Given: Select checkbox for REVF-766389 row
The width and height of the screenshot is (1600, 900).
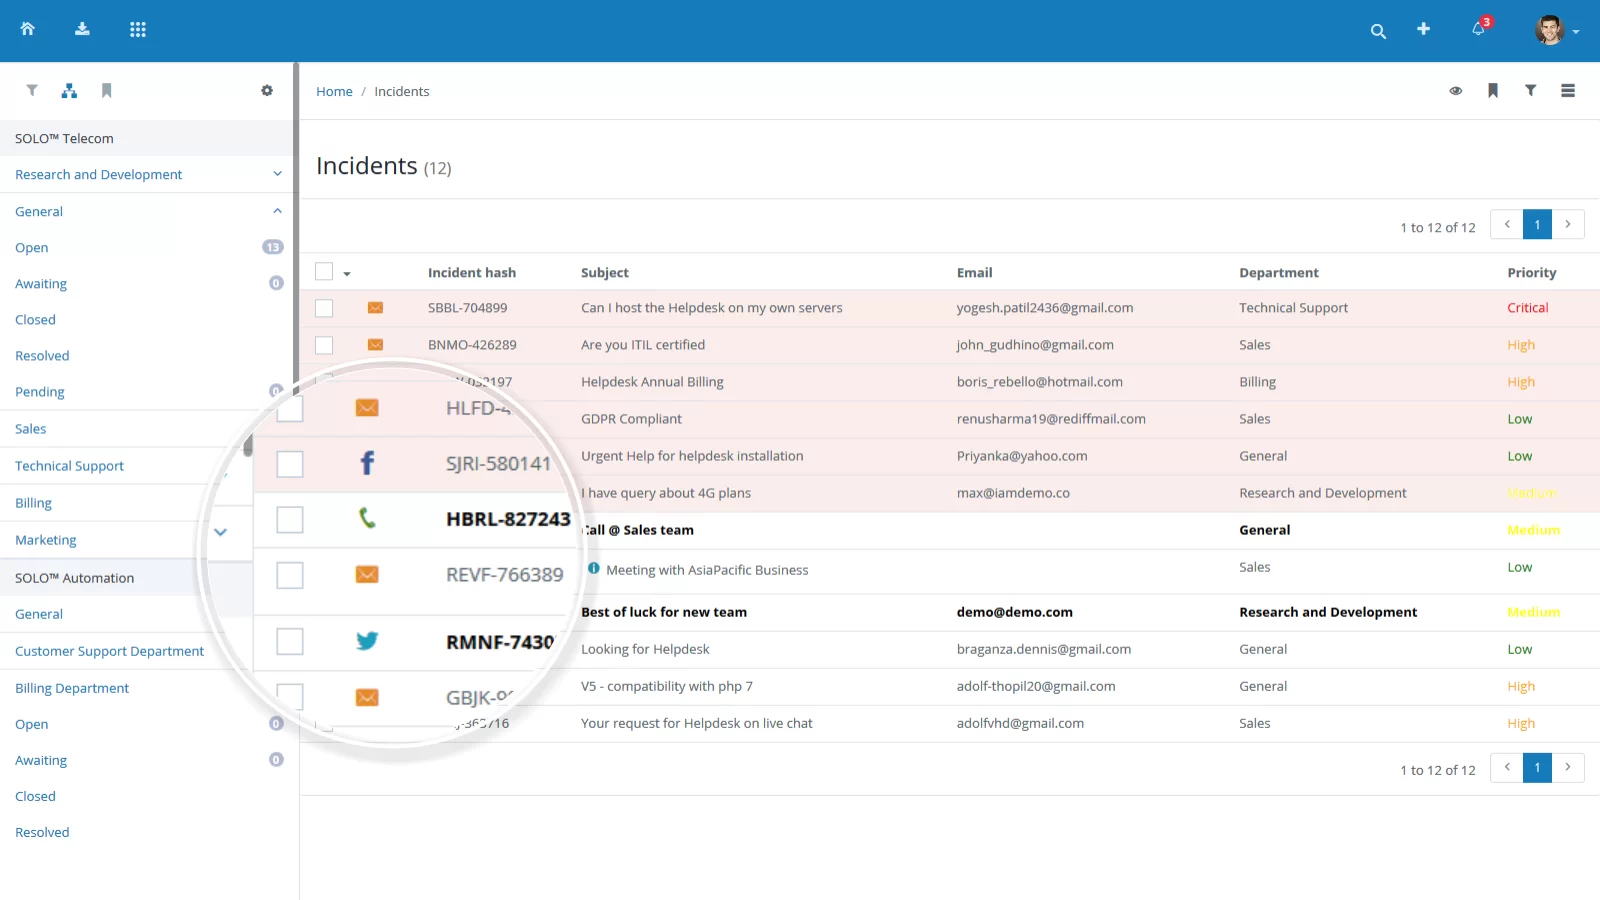Looking at the screenshot, I should click(290, 575).
